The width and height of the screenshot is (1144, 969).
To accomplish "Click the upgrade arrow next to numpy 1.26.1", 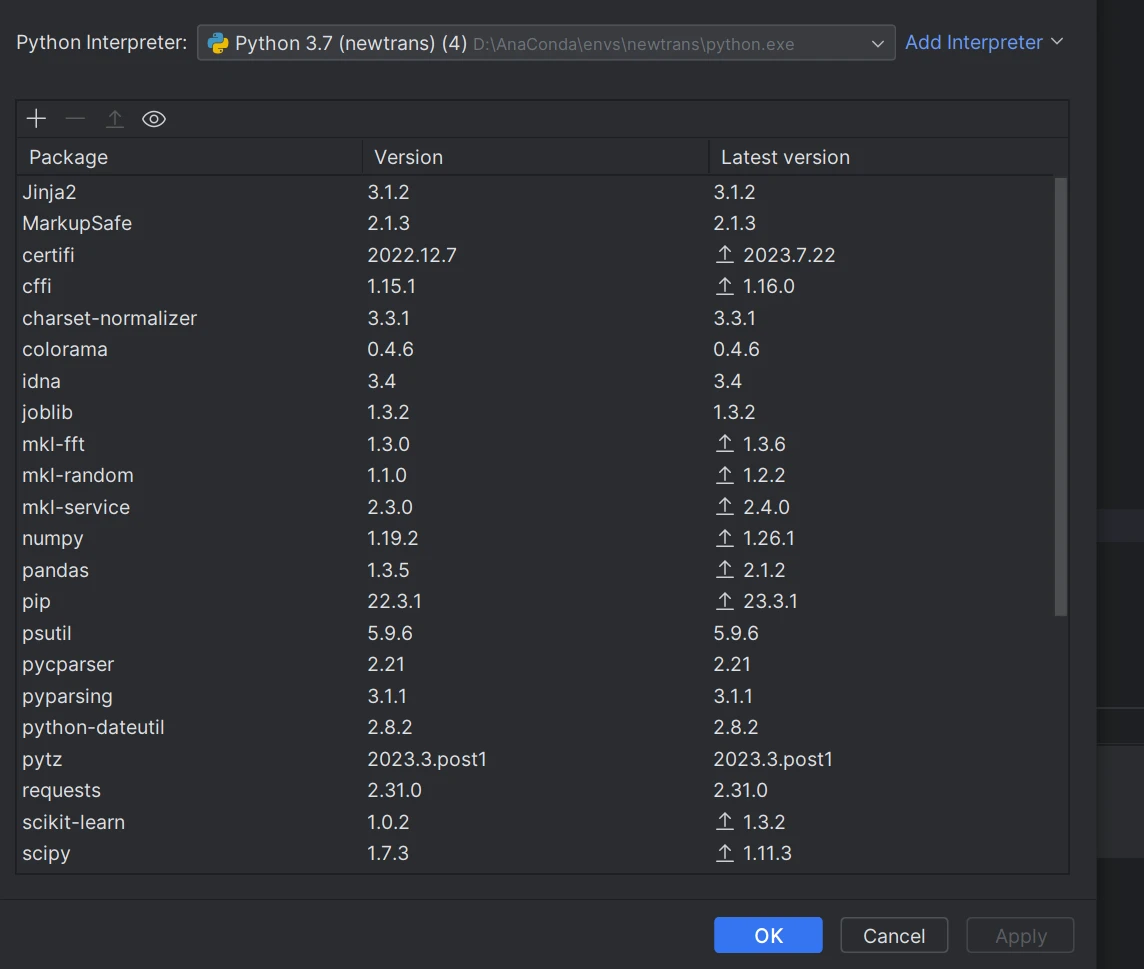I will click(725, 538).
